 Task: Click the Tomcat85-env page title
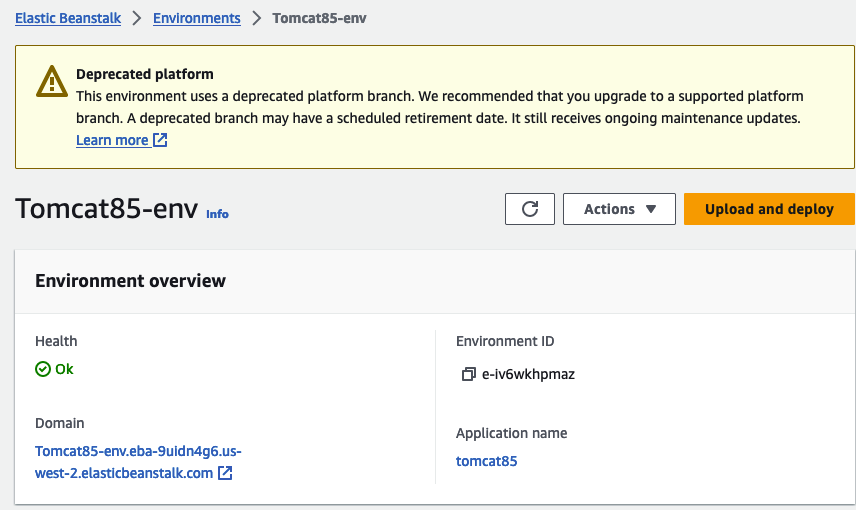pos(106,209)
